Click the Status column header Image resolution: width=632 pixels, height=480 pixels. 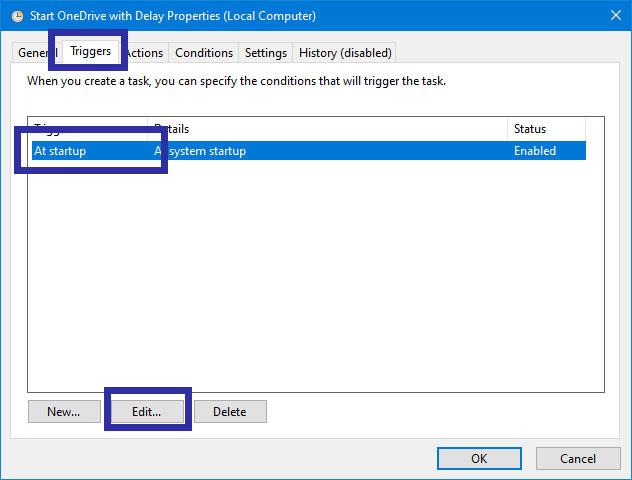click(546, 129)
